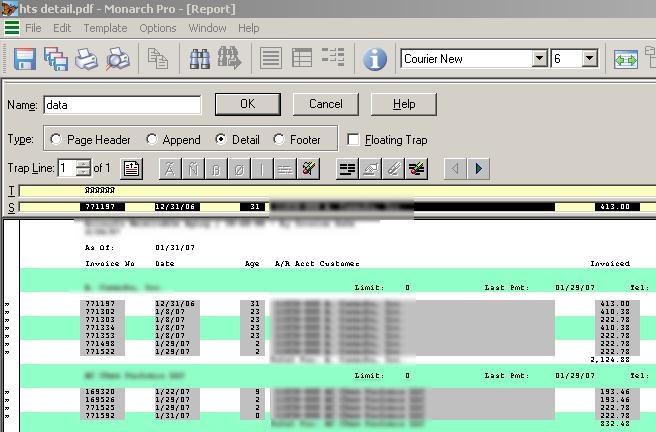Increase Trap Line spinner value
The image size is (656, 432).
(x=83, y=164)
